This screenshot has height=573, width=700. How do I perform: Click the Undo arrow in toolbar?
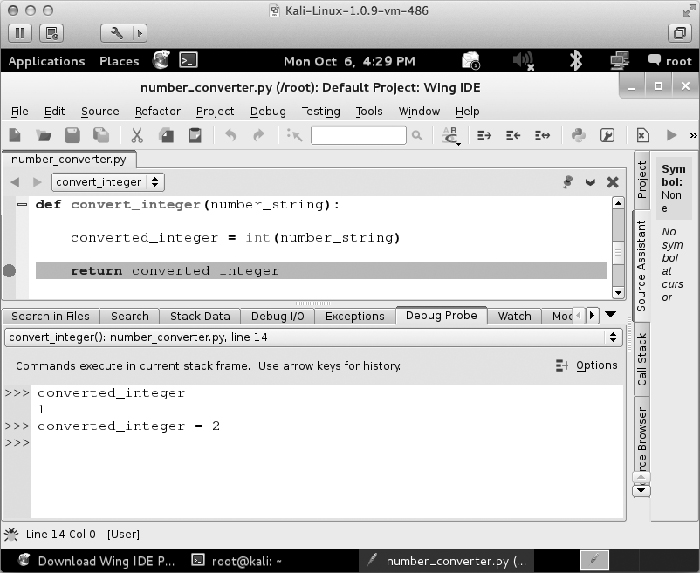[x=230, y=135]
